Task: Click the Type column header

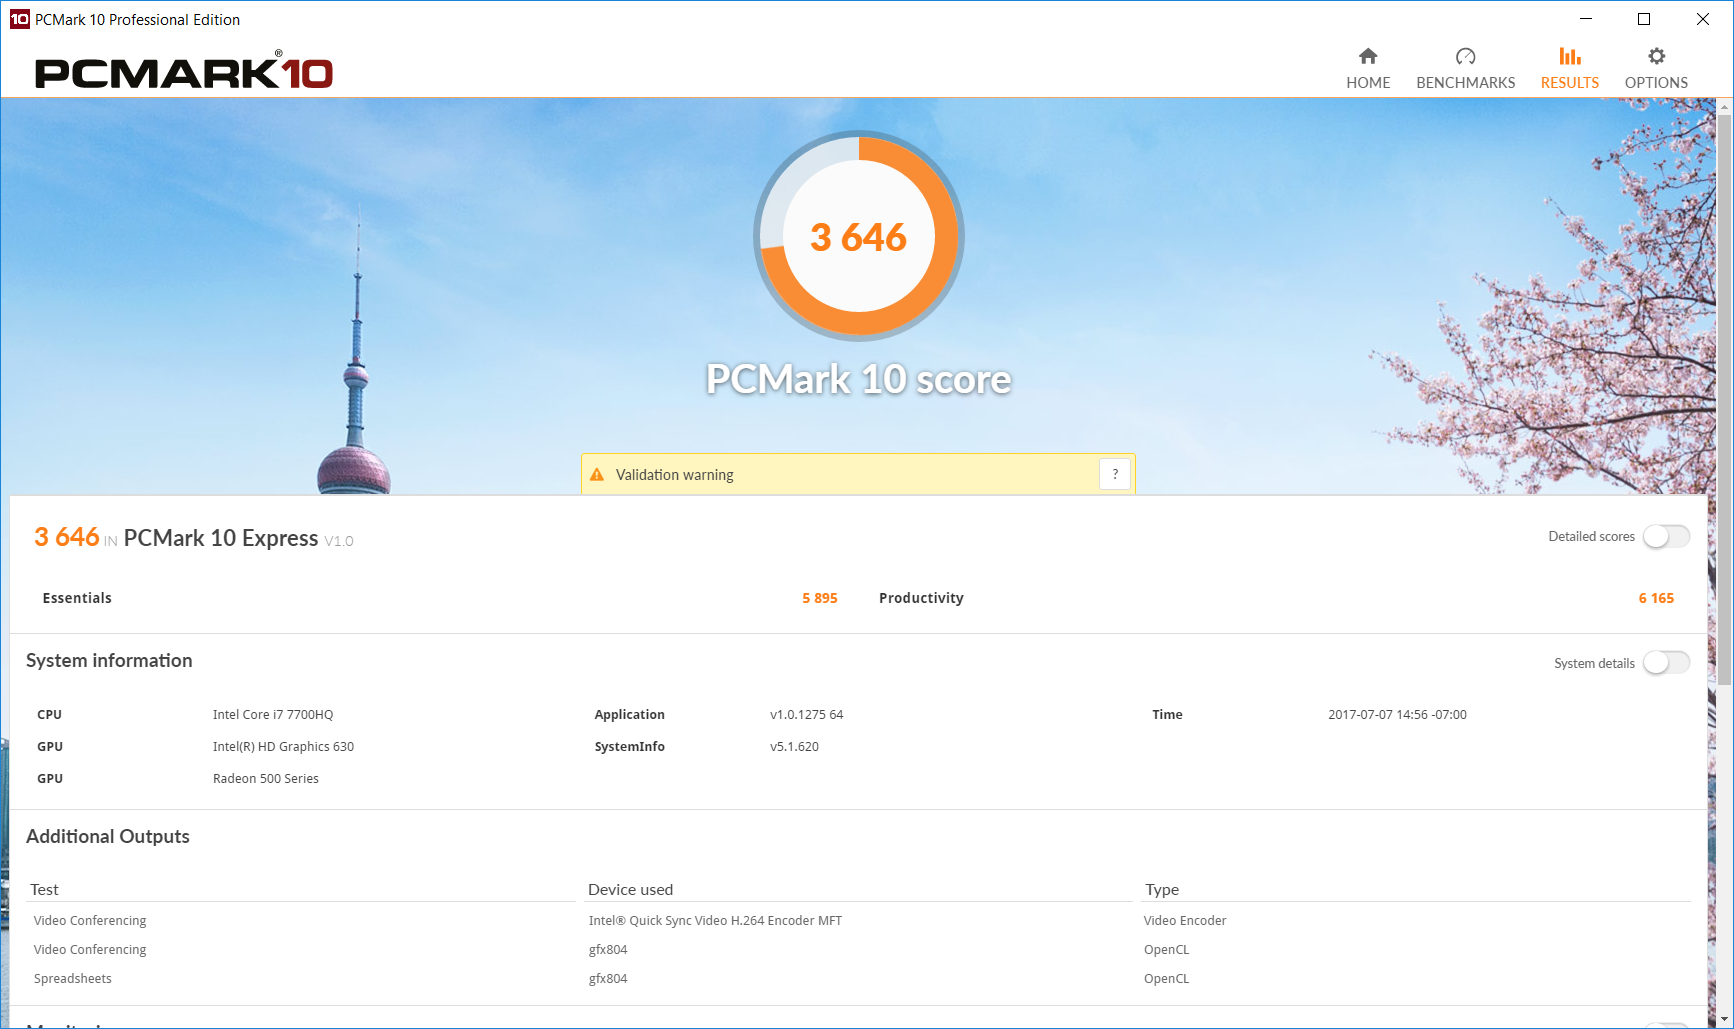Action: click(x=1162, y=890)
